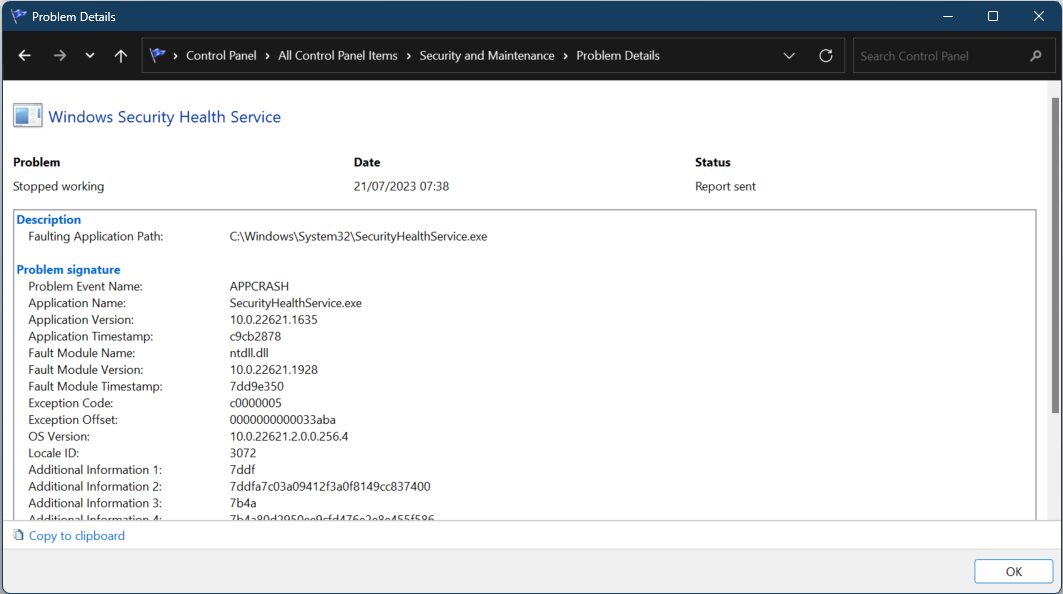Click the Problem signature section heading
This screenshot has width=1063, height=594.
pos(68,269)
